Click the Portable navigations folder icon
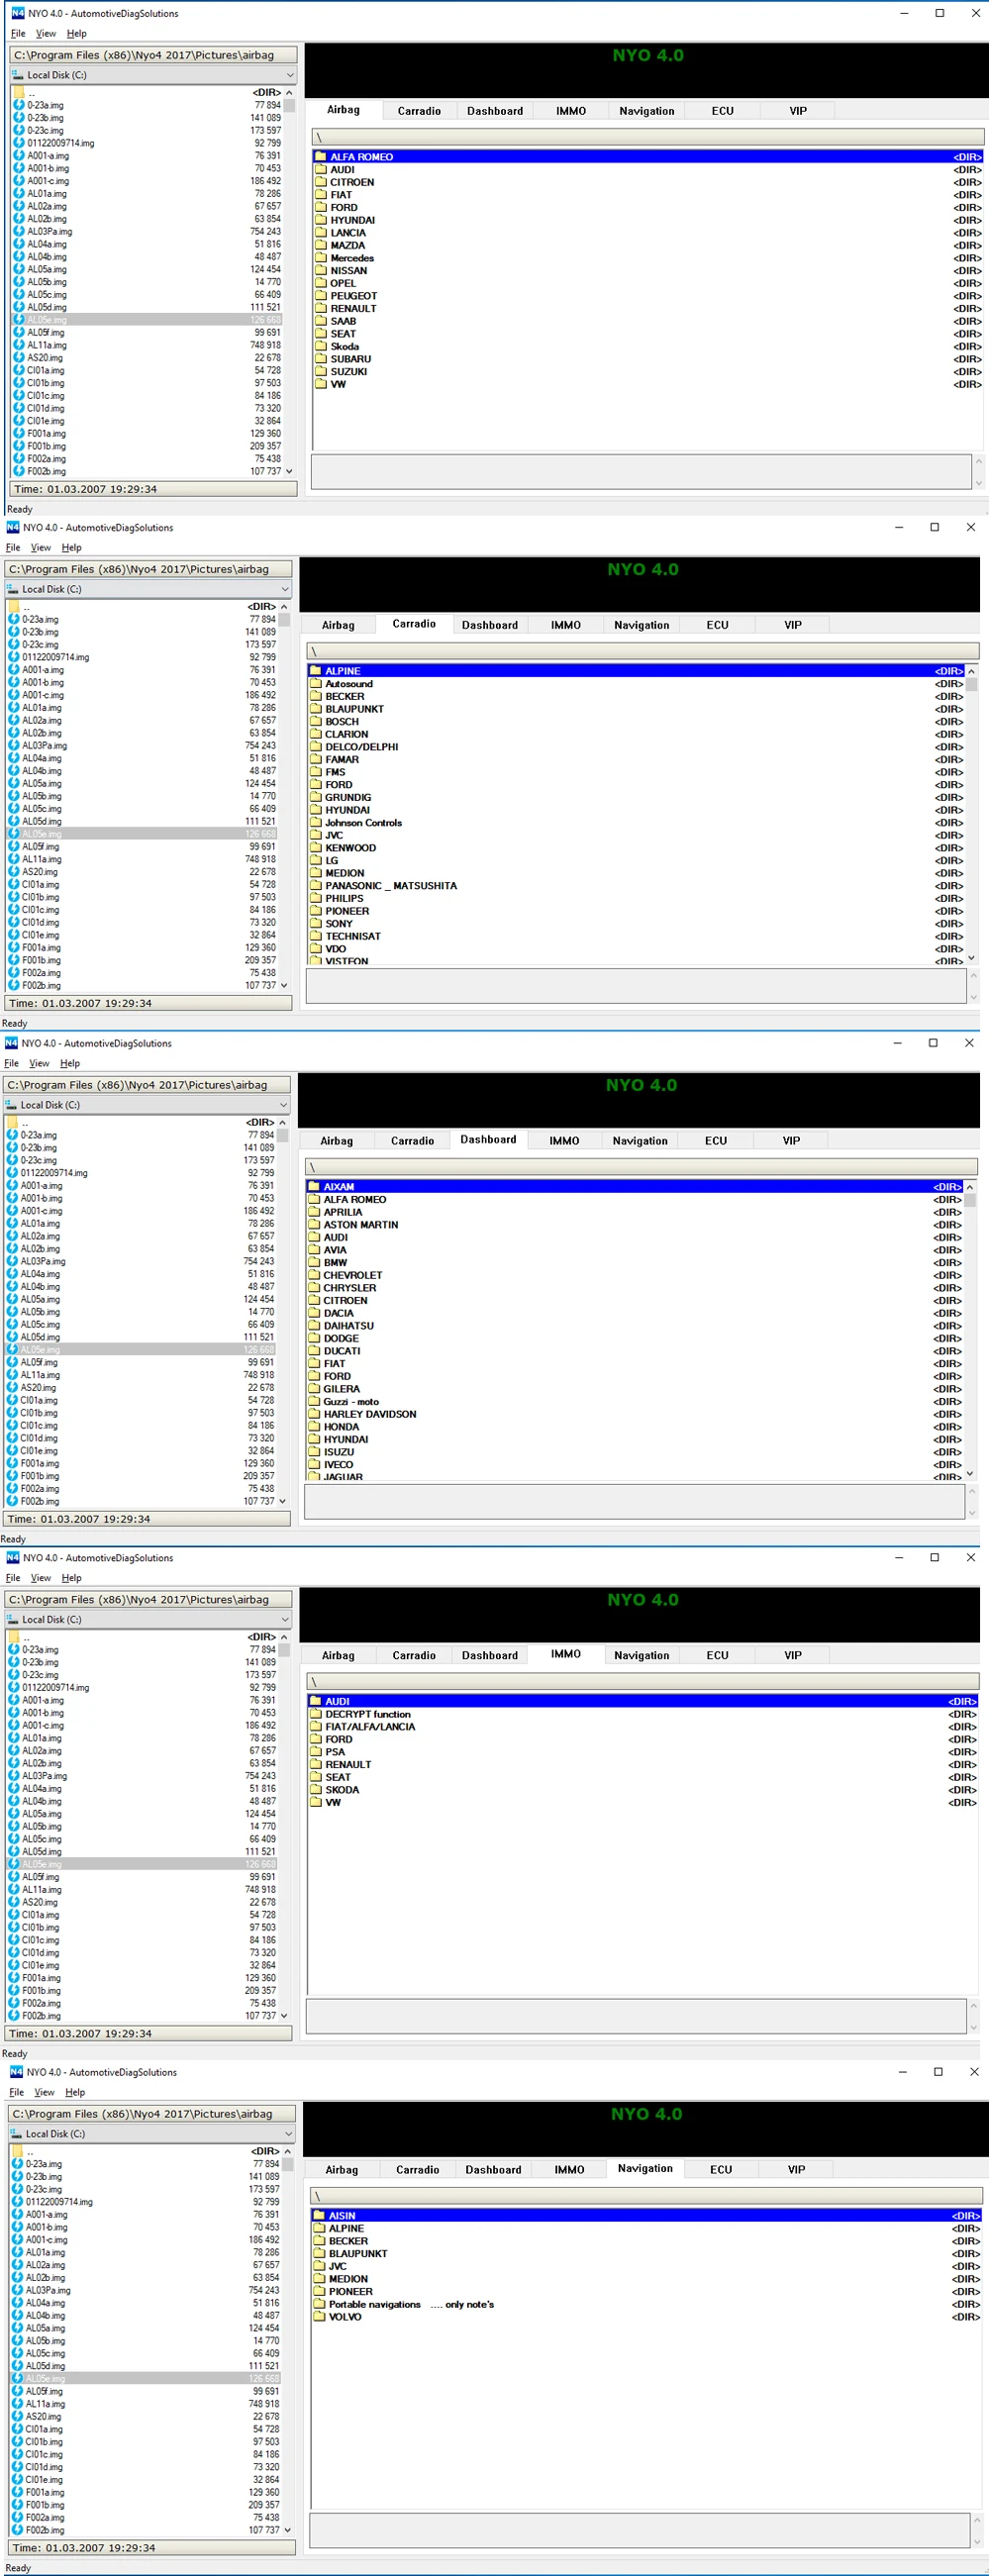 point(319,2304)
